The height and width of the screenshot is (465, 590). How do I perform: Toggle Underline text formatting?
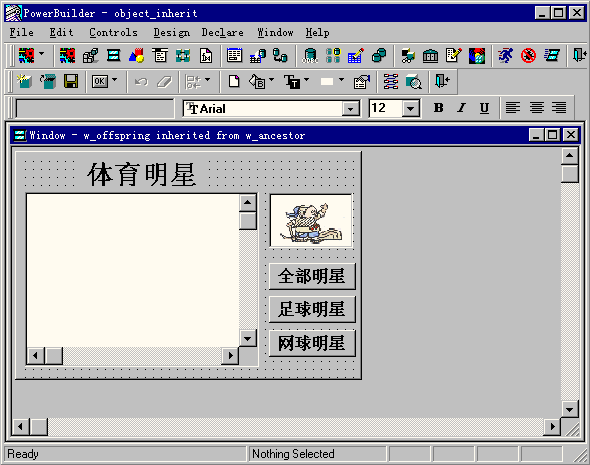coord(484,108)
